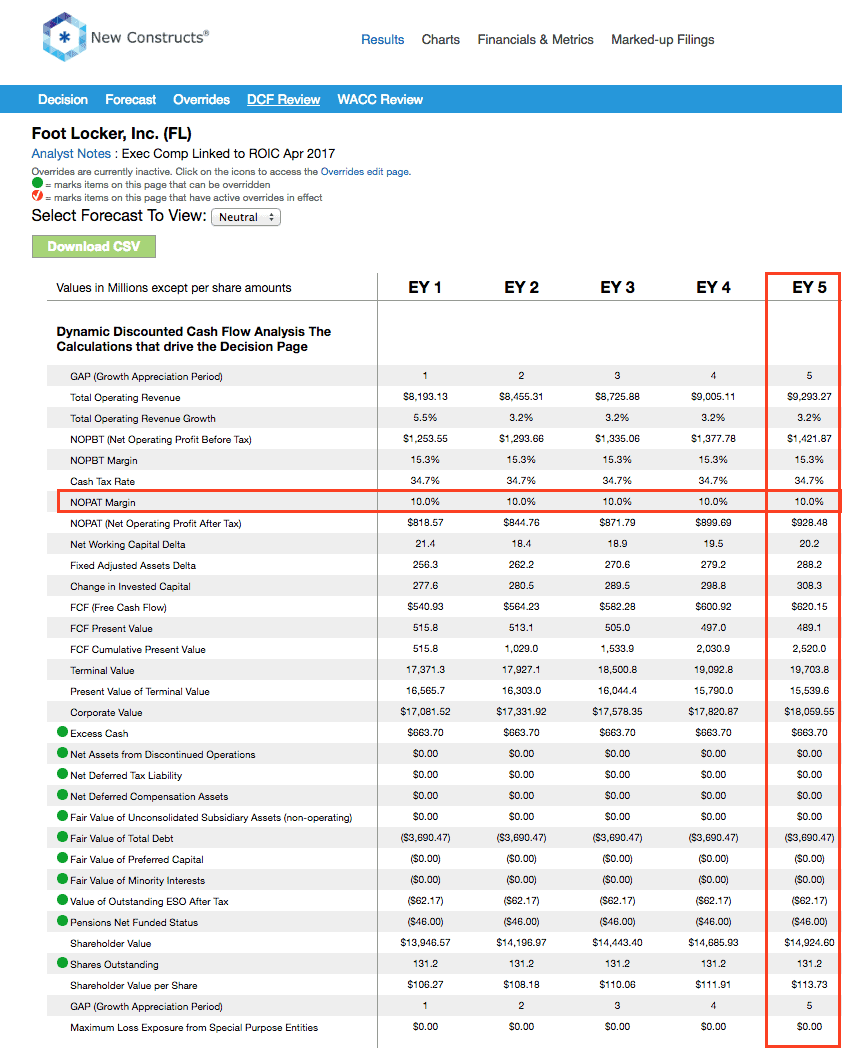Open the Select Forecast To View dropdown

[x=246, y=217]
